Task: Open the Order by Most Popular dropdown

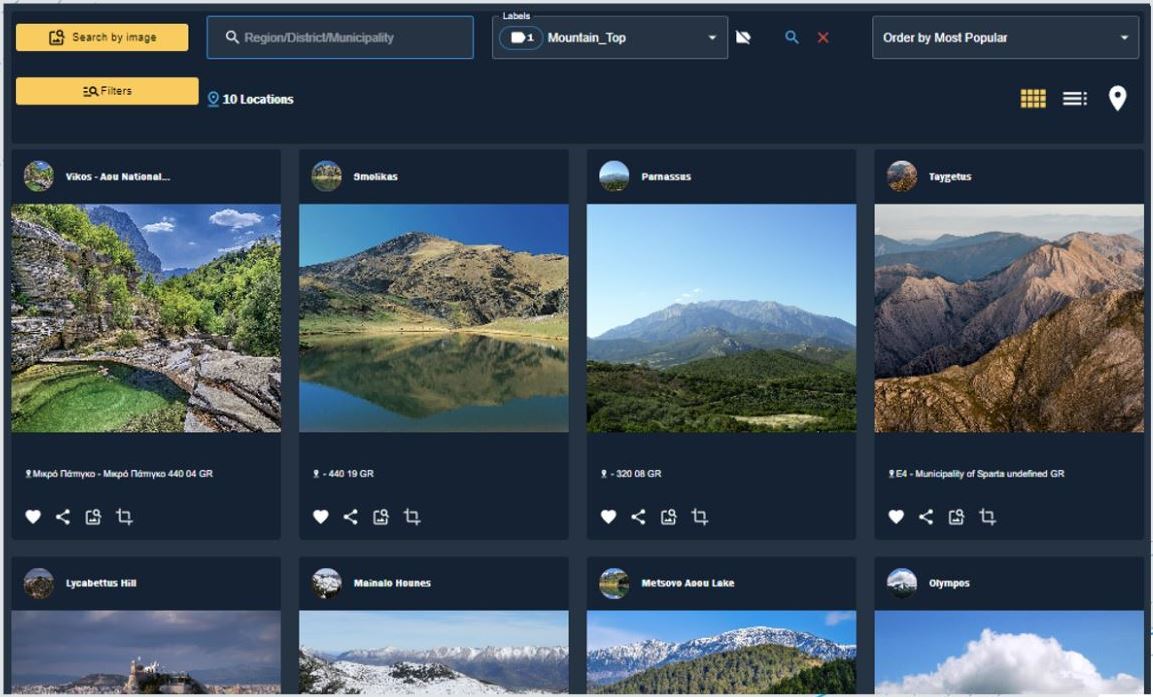Action: coord(1005,37)
